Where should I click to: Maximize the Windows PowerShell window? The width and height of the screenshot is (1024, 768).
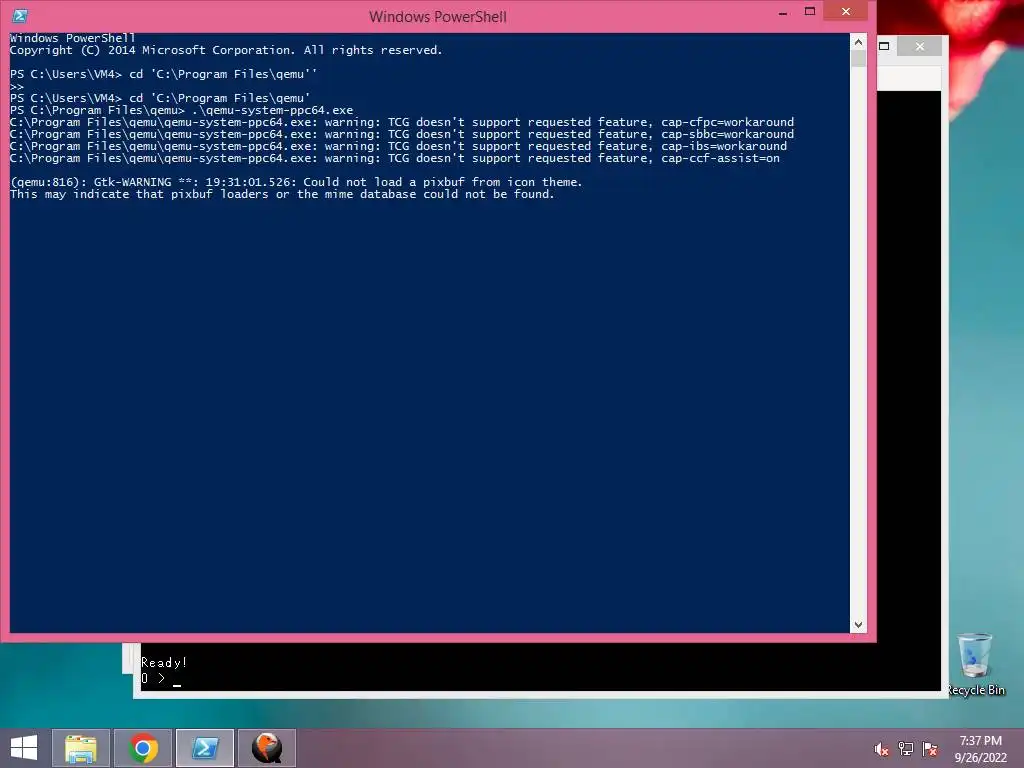(810, 11)
